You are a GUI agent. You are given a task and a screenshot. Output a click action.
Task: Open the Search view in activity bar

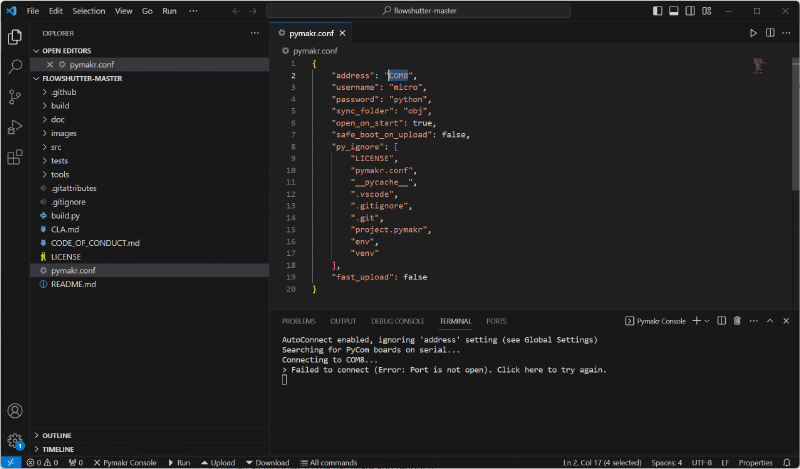pos(15,67)
